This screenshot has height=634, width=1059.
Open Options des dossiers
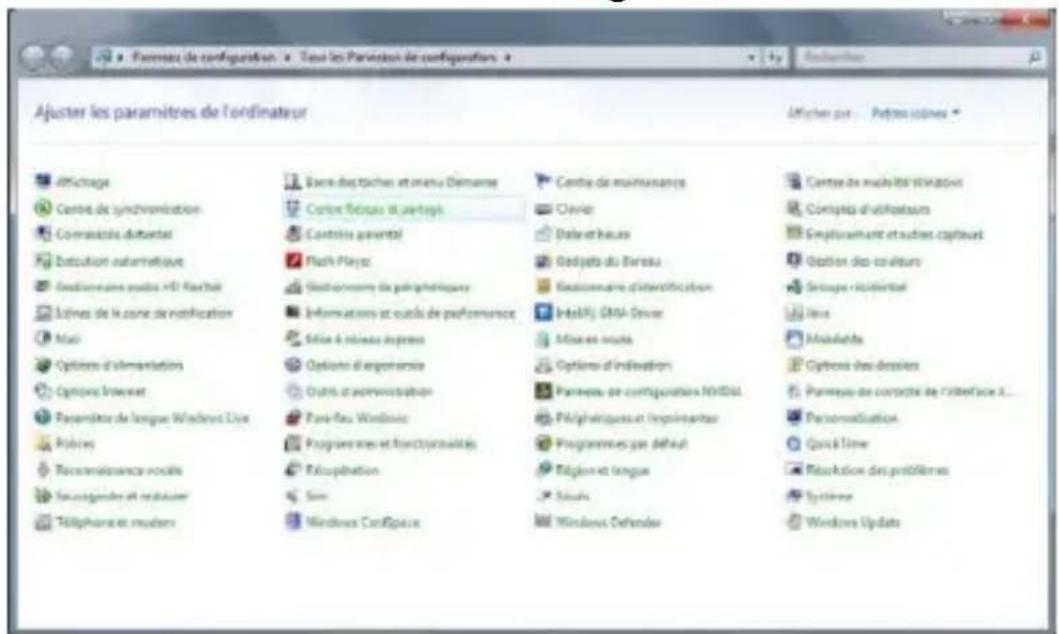tap(862, 366)
